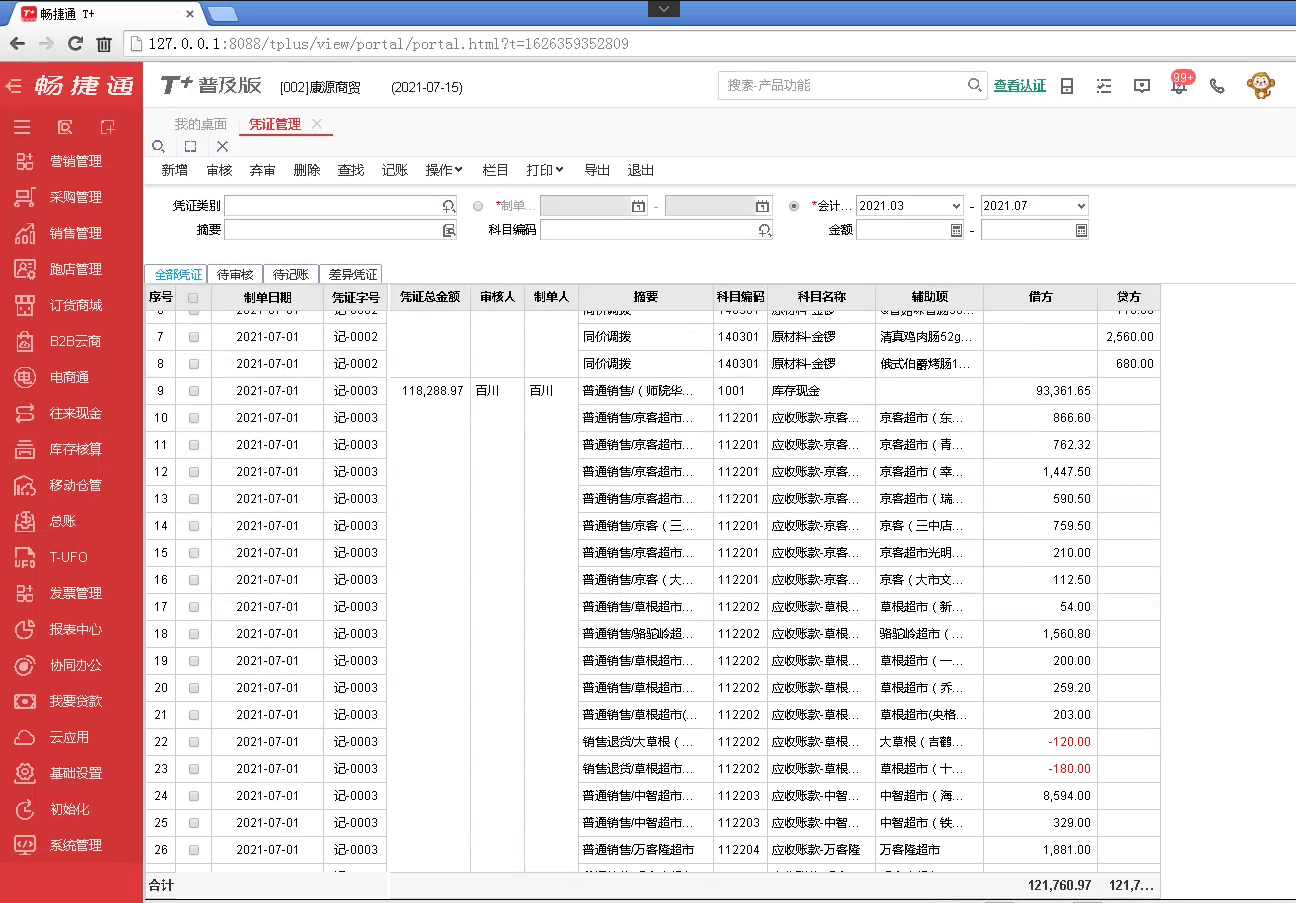This screenshot has width=1296, height=903.
Task: Click the fullscreen icon below tabs
Action: tap(190, 146)
